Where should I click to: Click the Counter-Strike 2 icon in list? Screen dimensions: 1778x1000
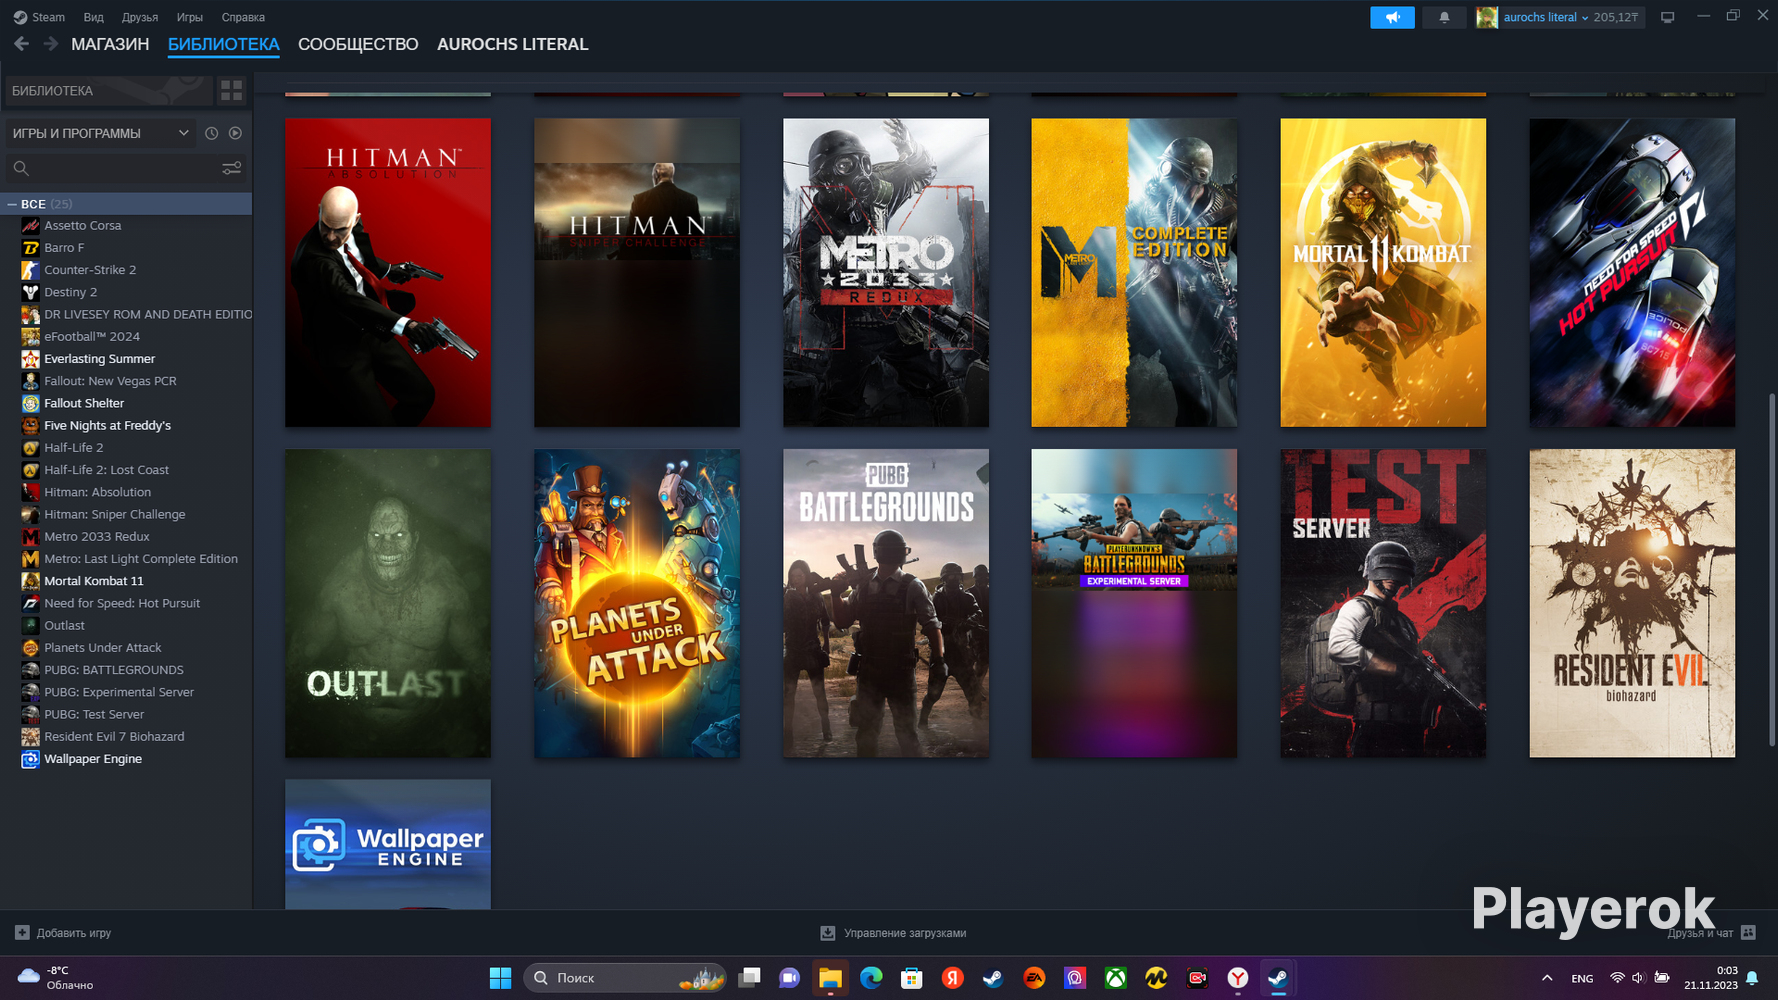[x=30, y=270]
